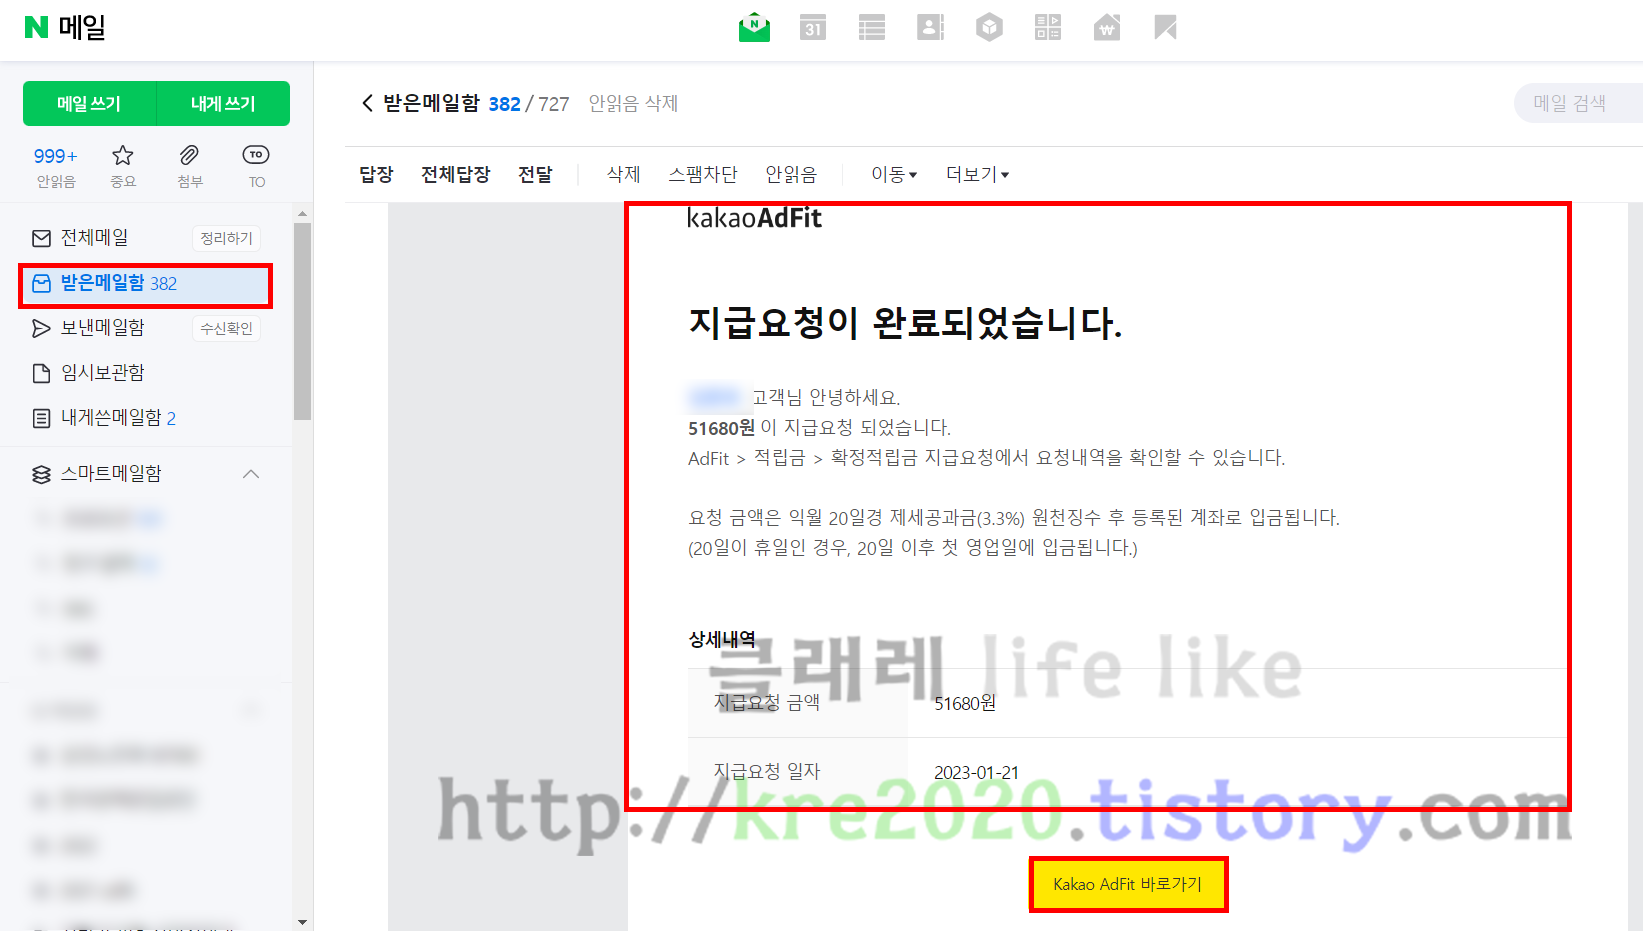Mark mail as 안읽음 in toolbar

pos(791,174)
